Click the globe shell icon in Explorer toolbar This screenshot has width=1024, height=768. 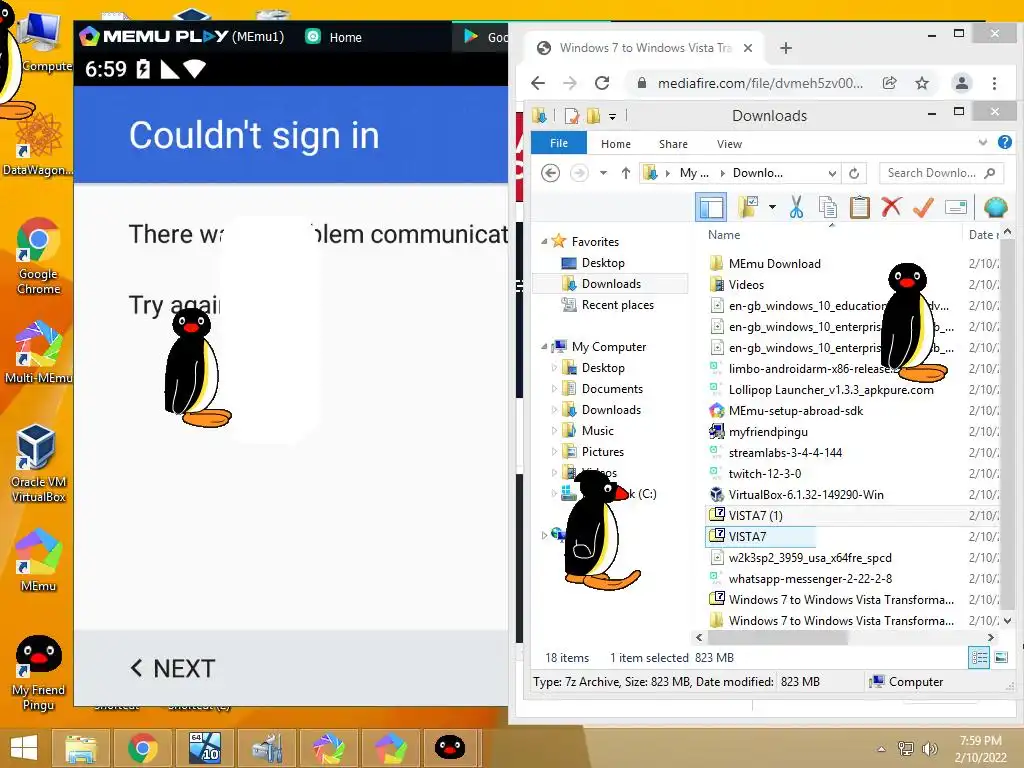click(995, 208)
